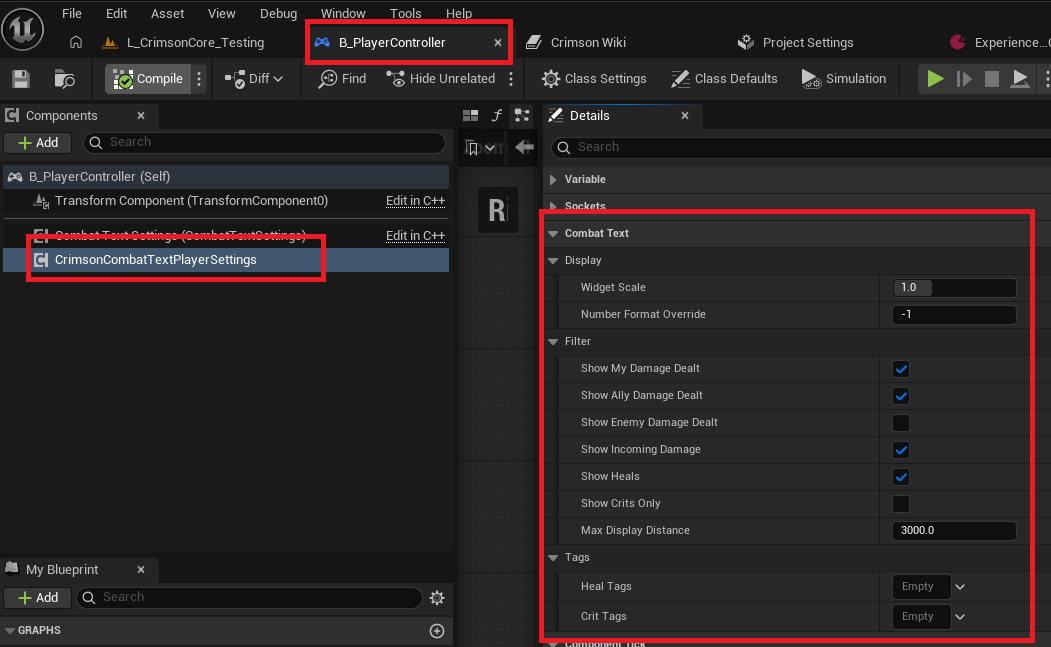This screenshot has height=647, width=1051.
Task: Open the Diff dropdown
Action: (x=254, y=78)
